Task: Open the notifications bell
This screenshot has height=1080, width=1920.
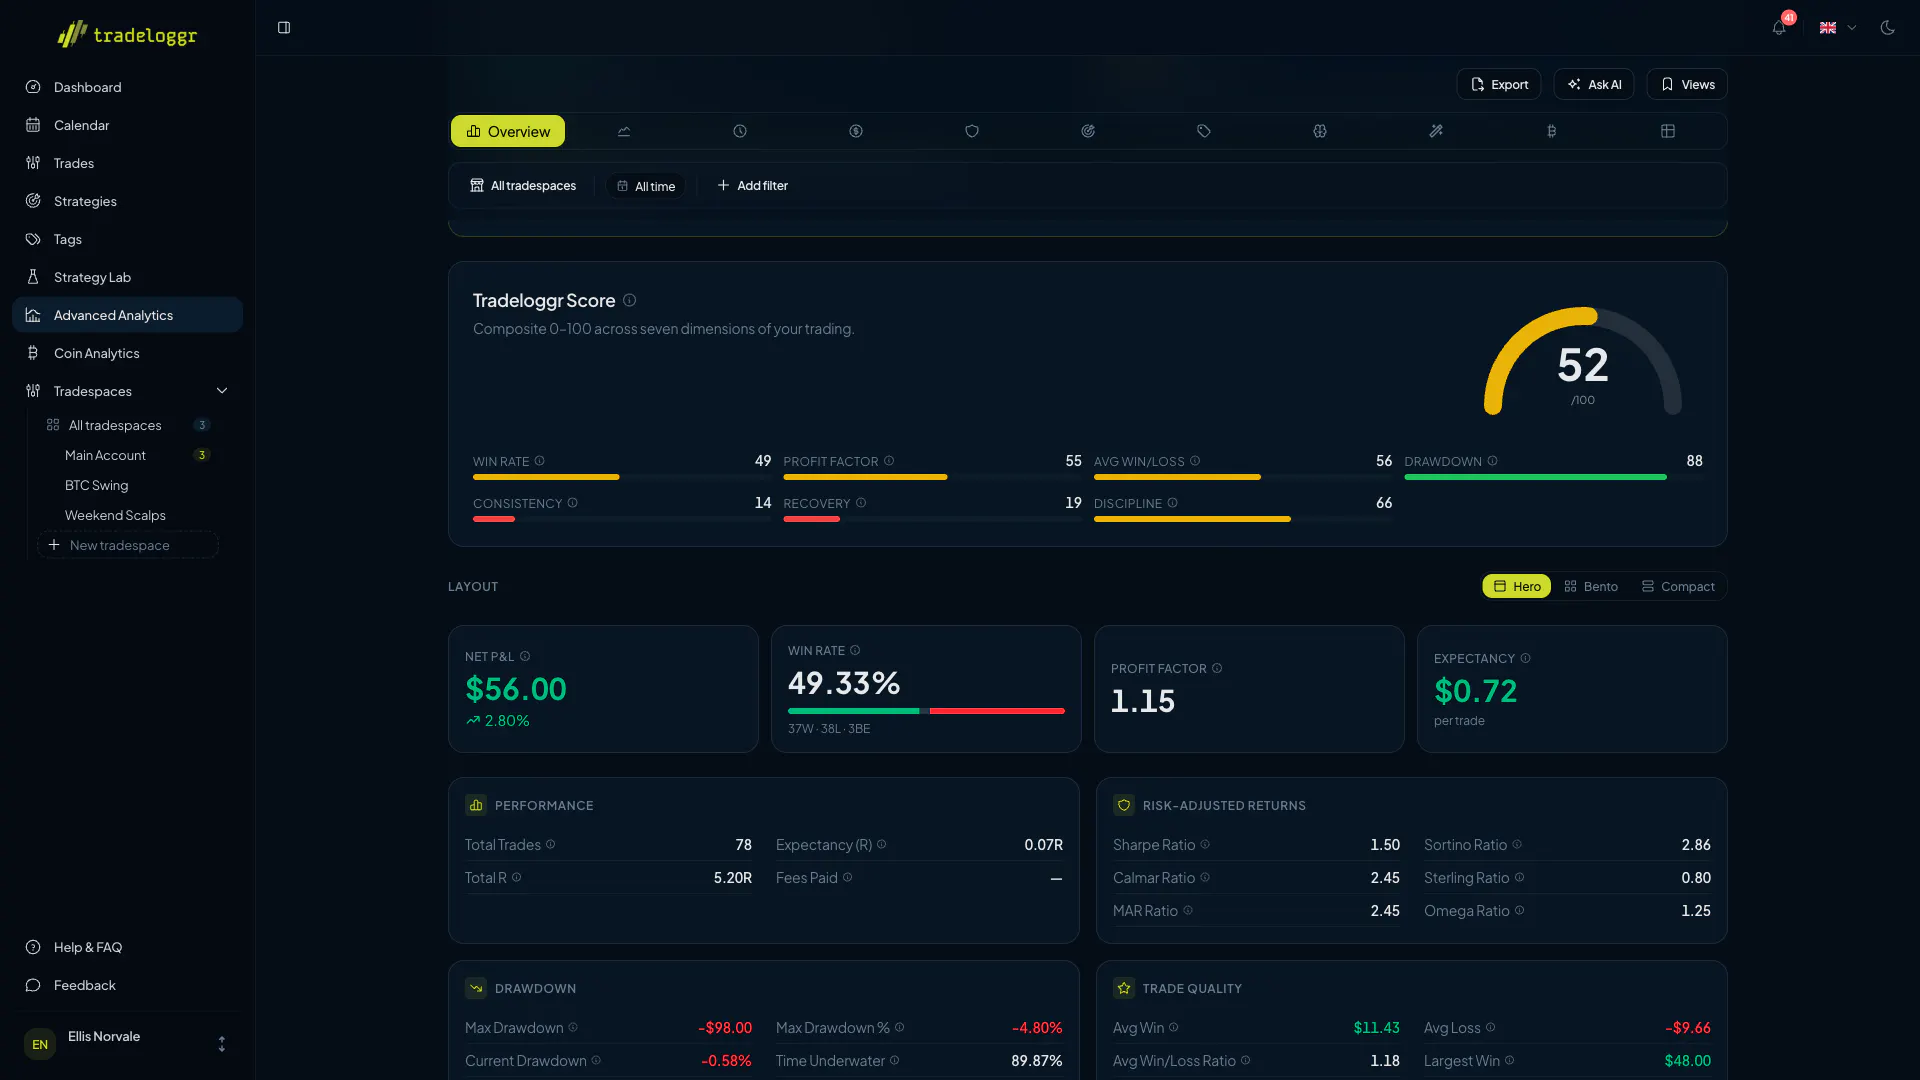Action: [1779, 28]
